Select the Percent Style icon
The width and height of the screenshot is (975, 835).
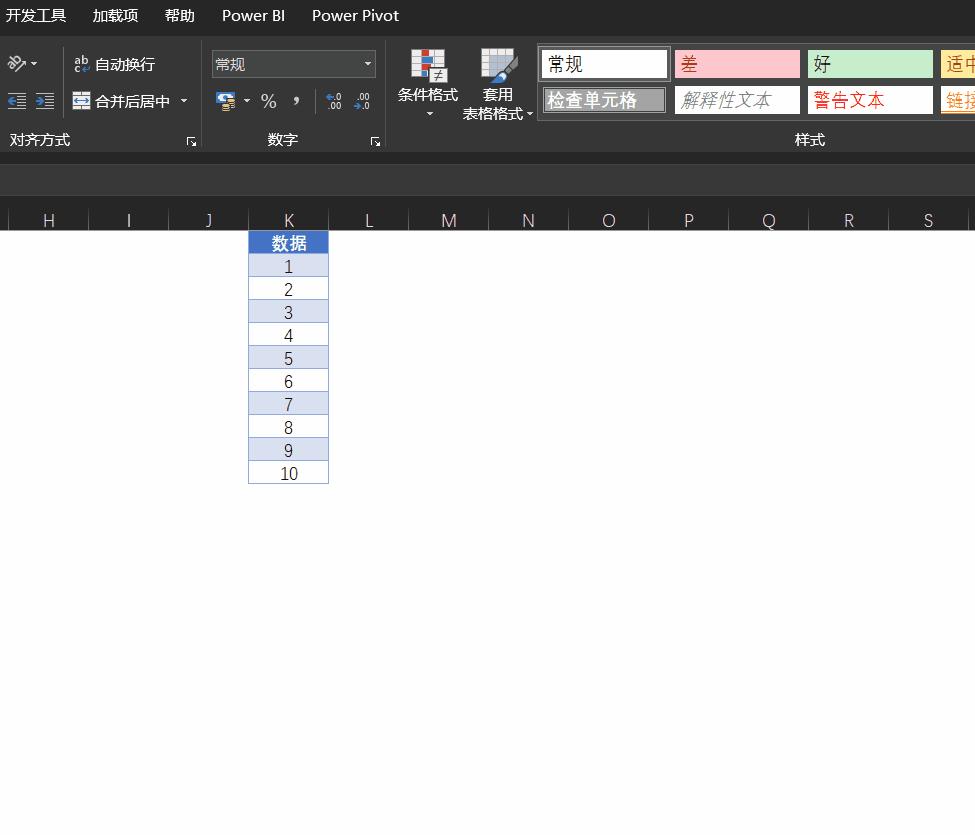pyautogui.click(x=268, y=101)
